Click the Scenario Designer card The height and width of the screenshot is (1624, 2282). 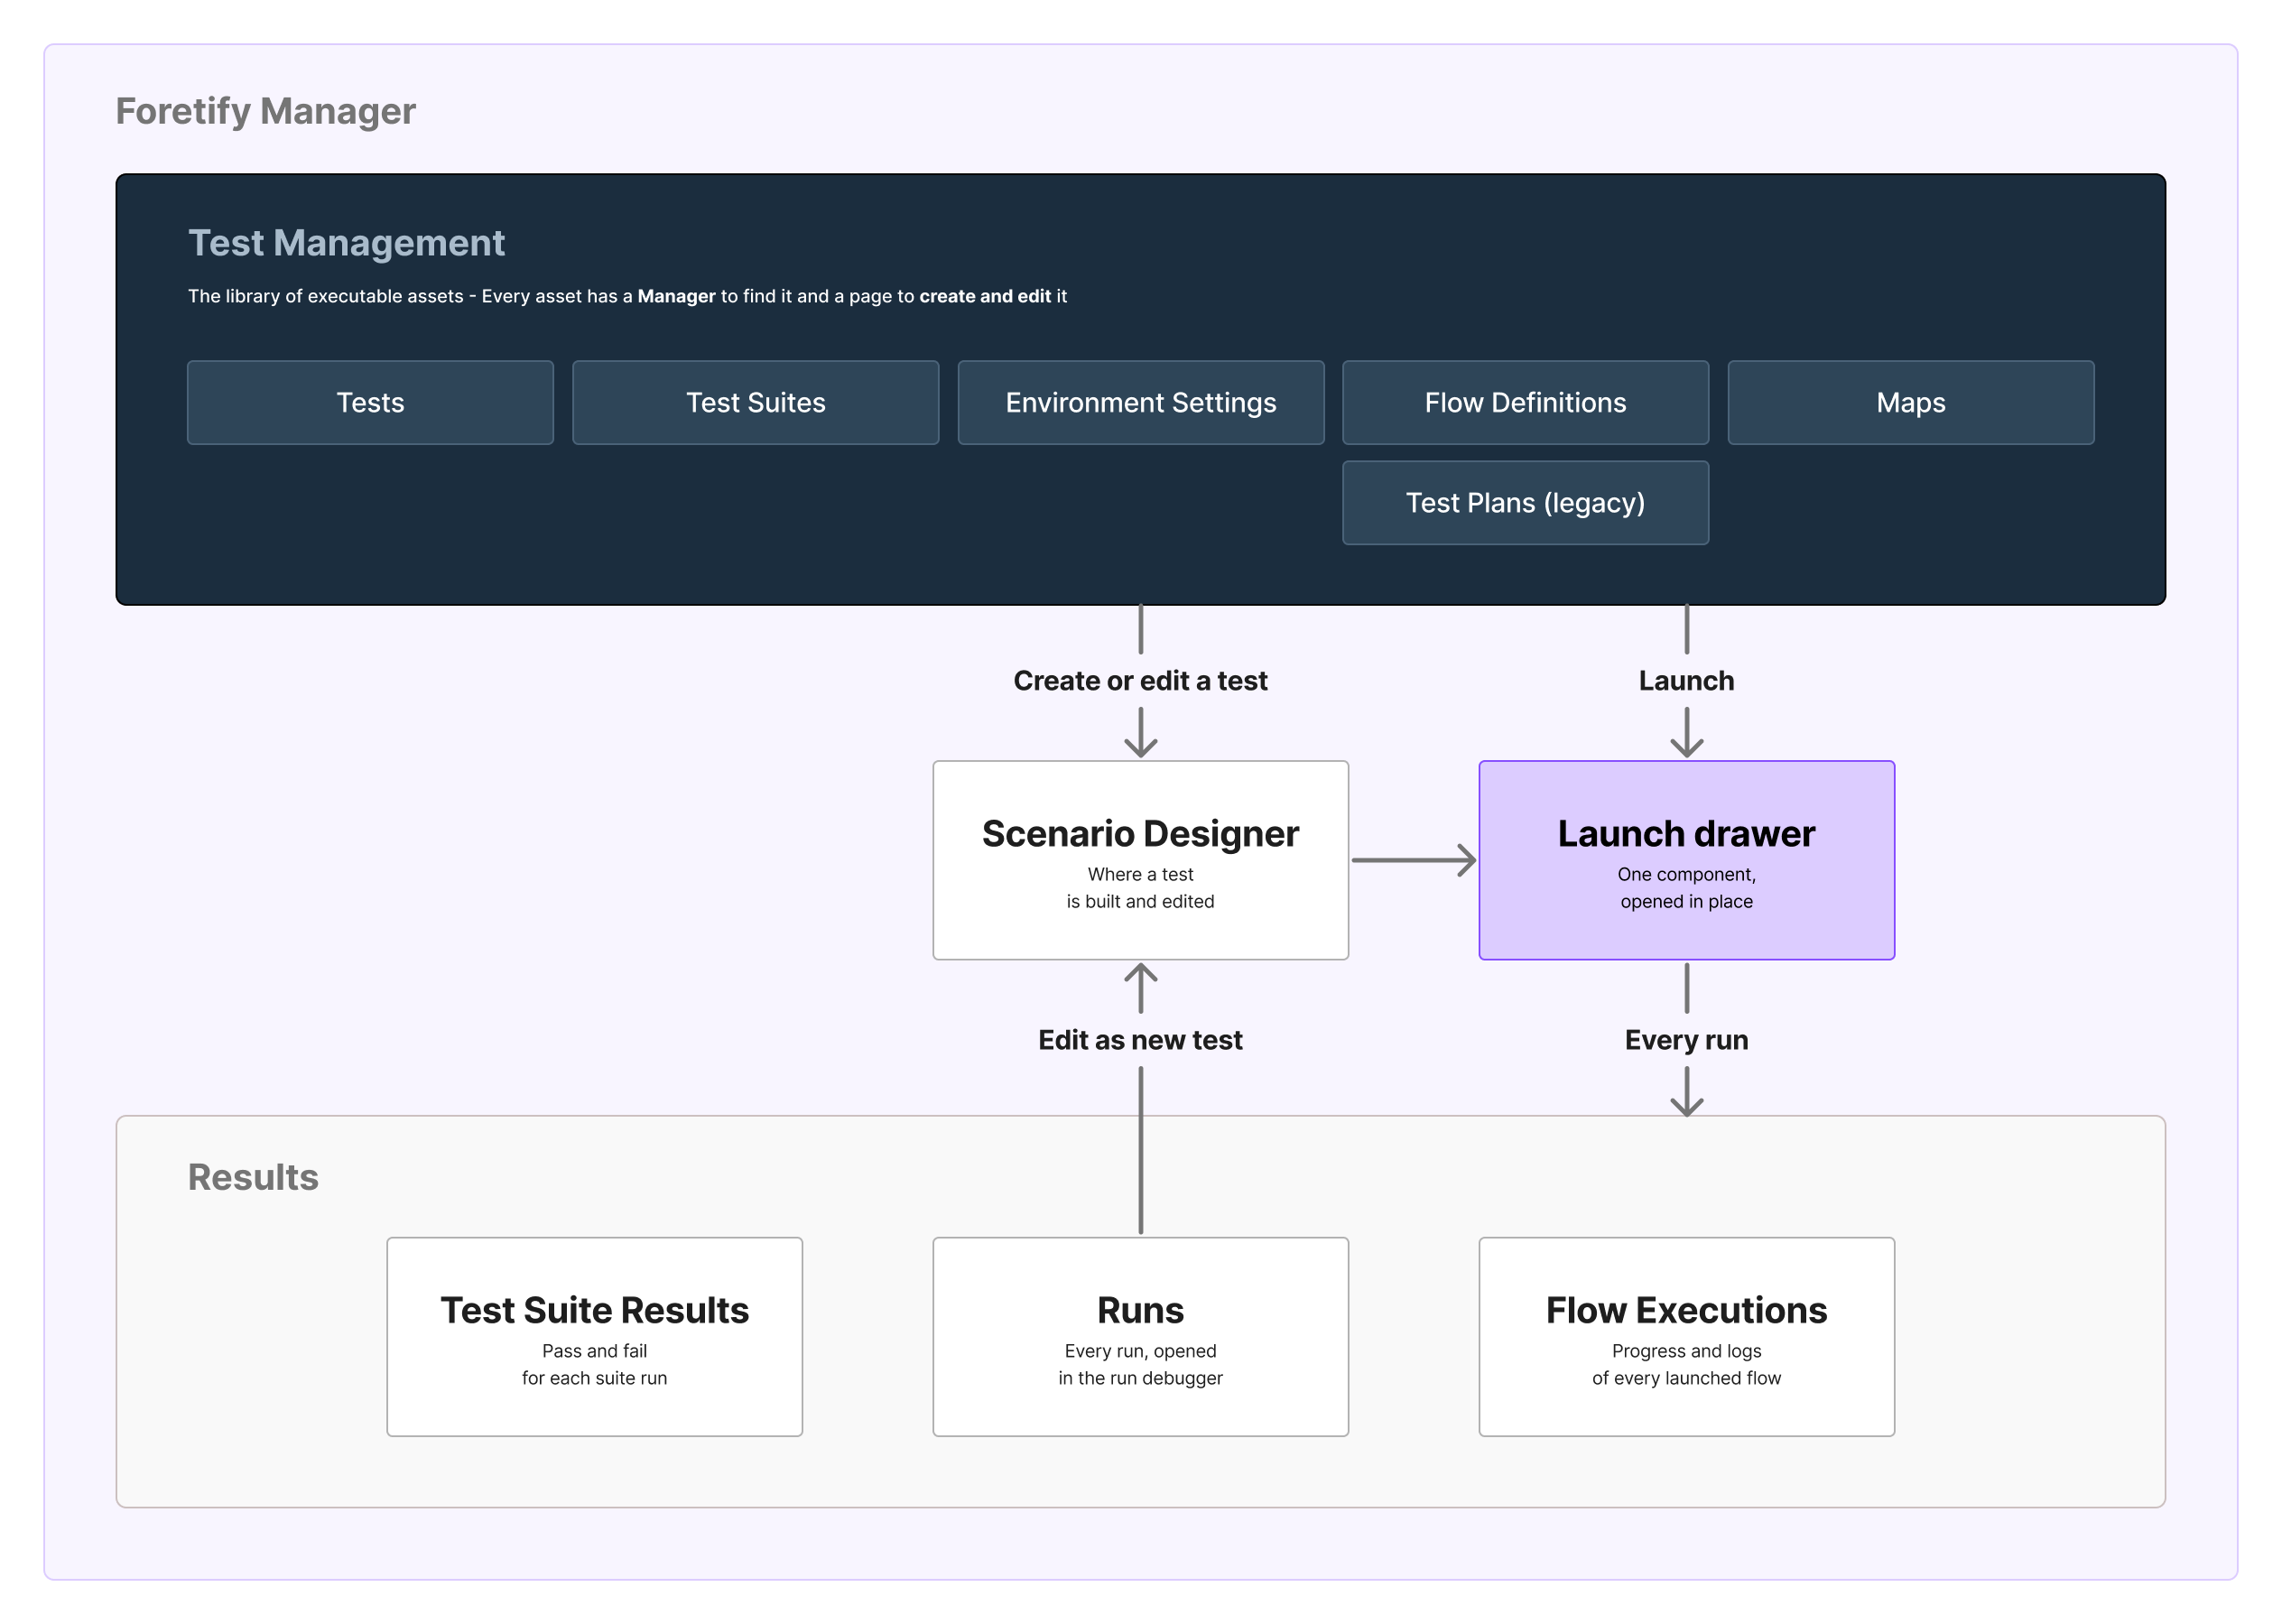tap(1140, 860)
